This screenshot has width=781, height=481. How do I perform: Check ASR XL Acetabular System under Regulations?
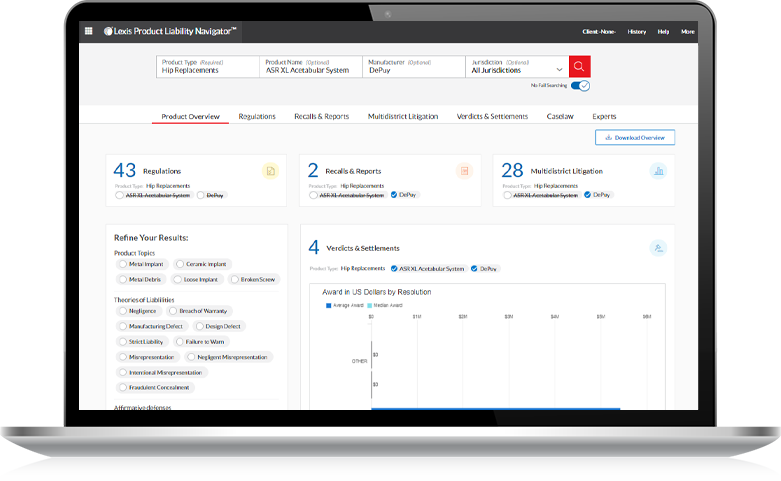coord(120,195)
